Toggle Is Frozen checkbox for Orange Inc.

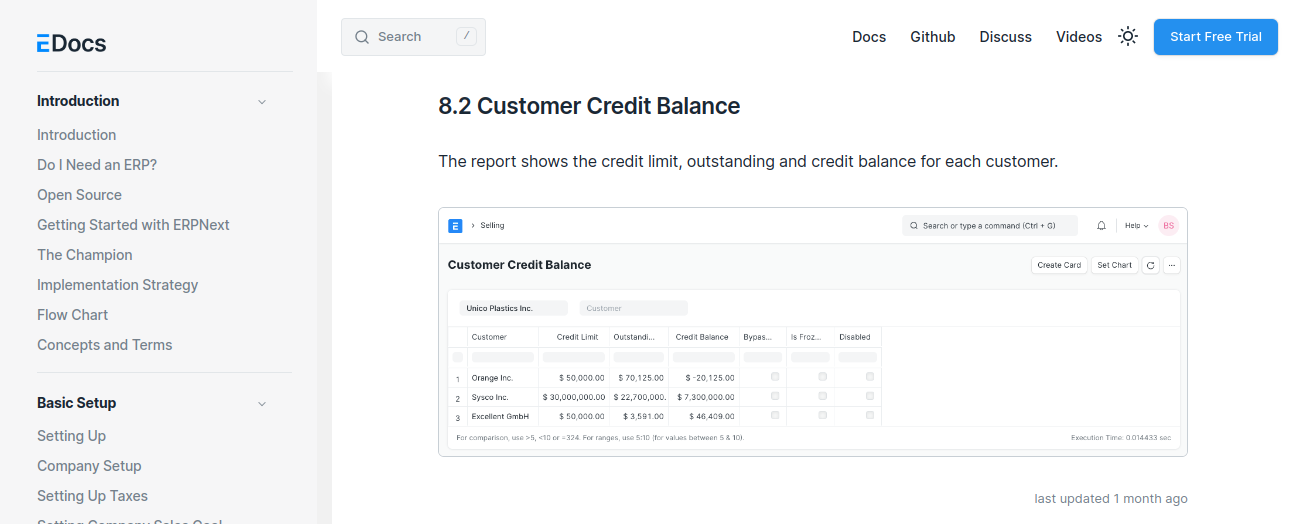[x=823, y=377]
